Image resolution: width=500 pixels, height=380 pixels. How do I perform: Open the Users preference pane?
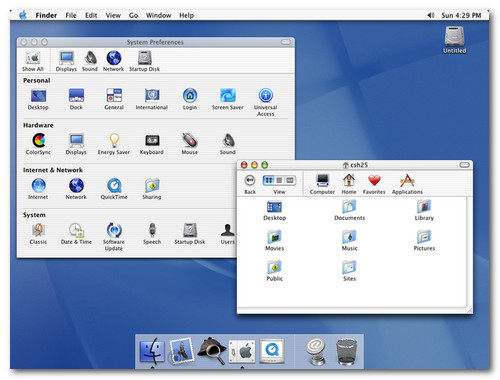coord(228,233)
